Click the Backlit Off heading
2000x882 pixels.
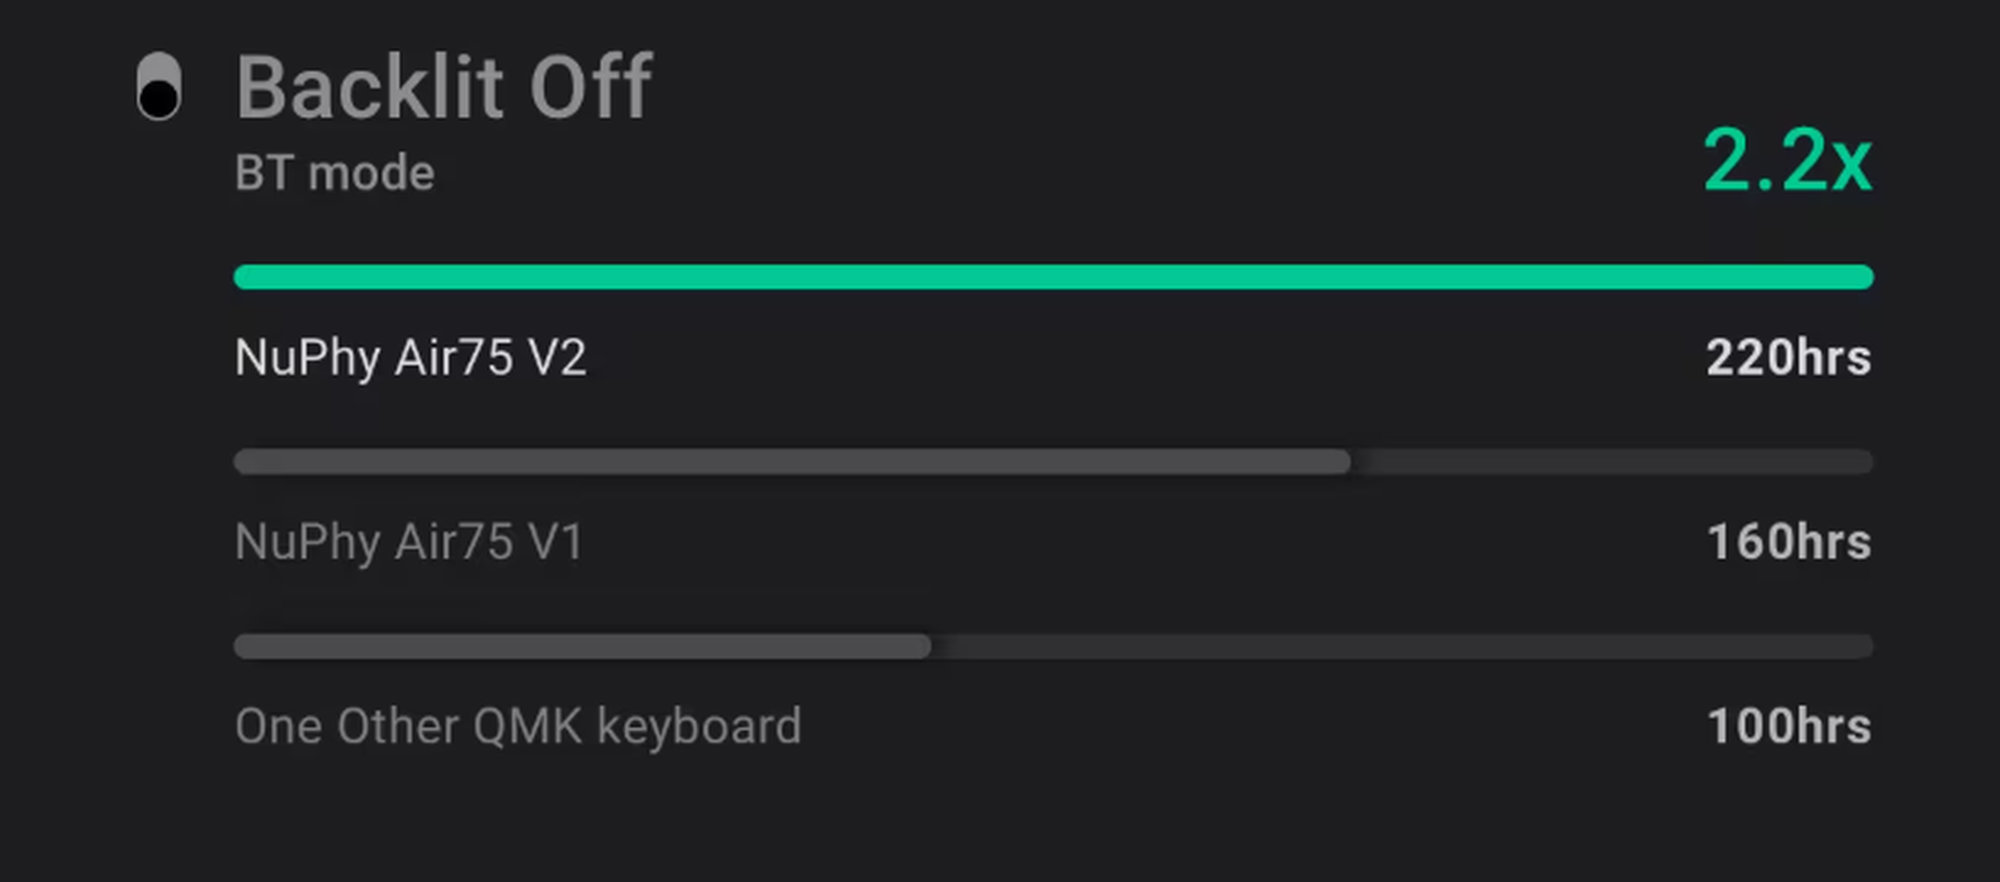coord(444,88)
